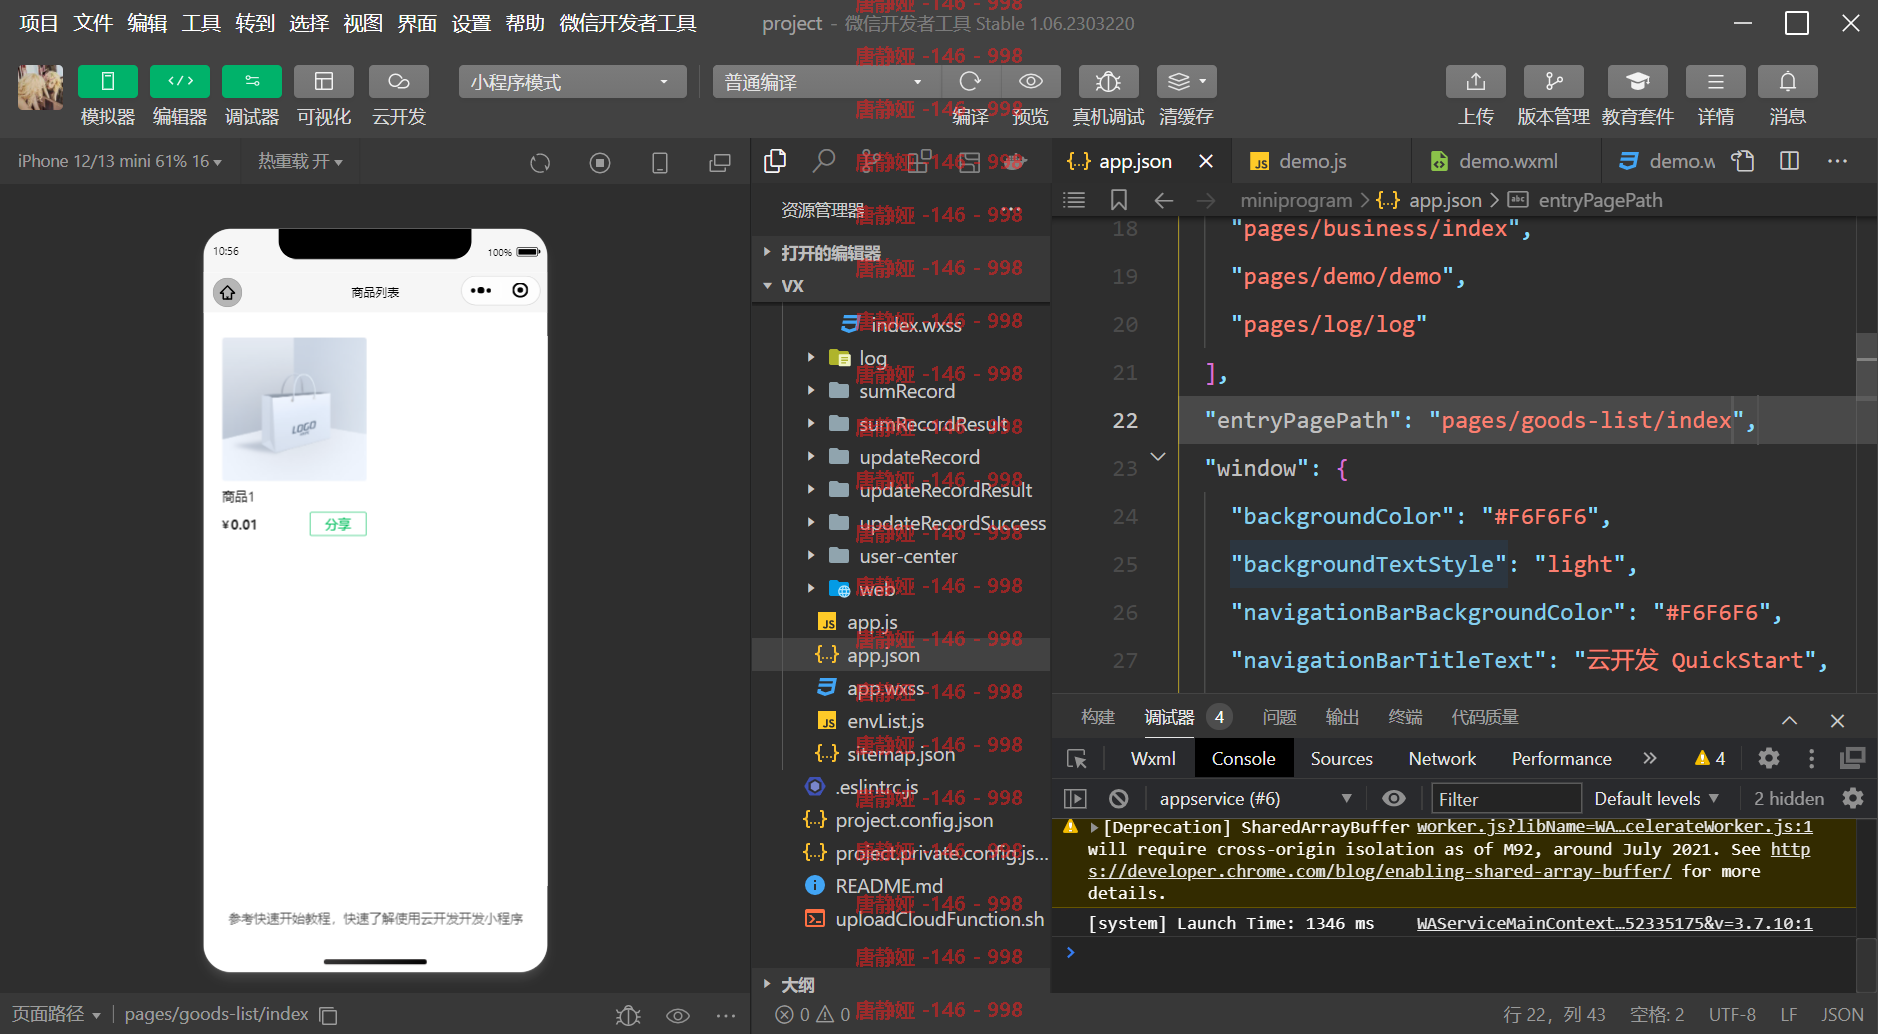This screenshot has width=1878, height=1034.
Task: Open the appservice context dropdown
Action: pos(1254,798)
